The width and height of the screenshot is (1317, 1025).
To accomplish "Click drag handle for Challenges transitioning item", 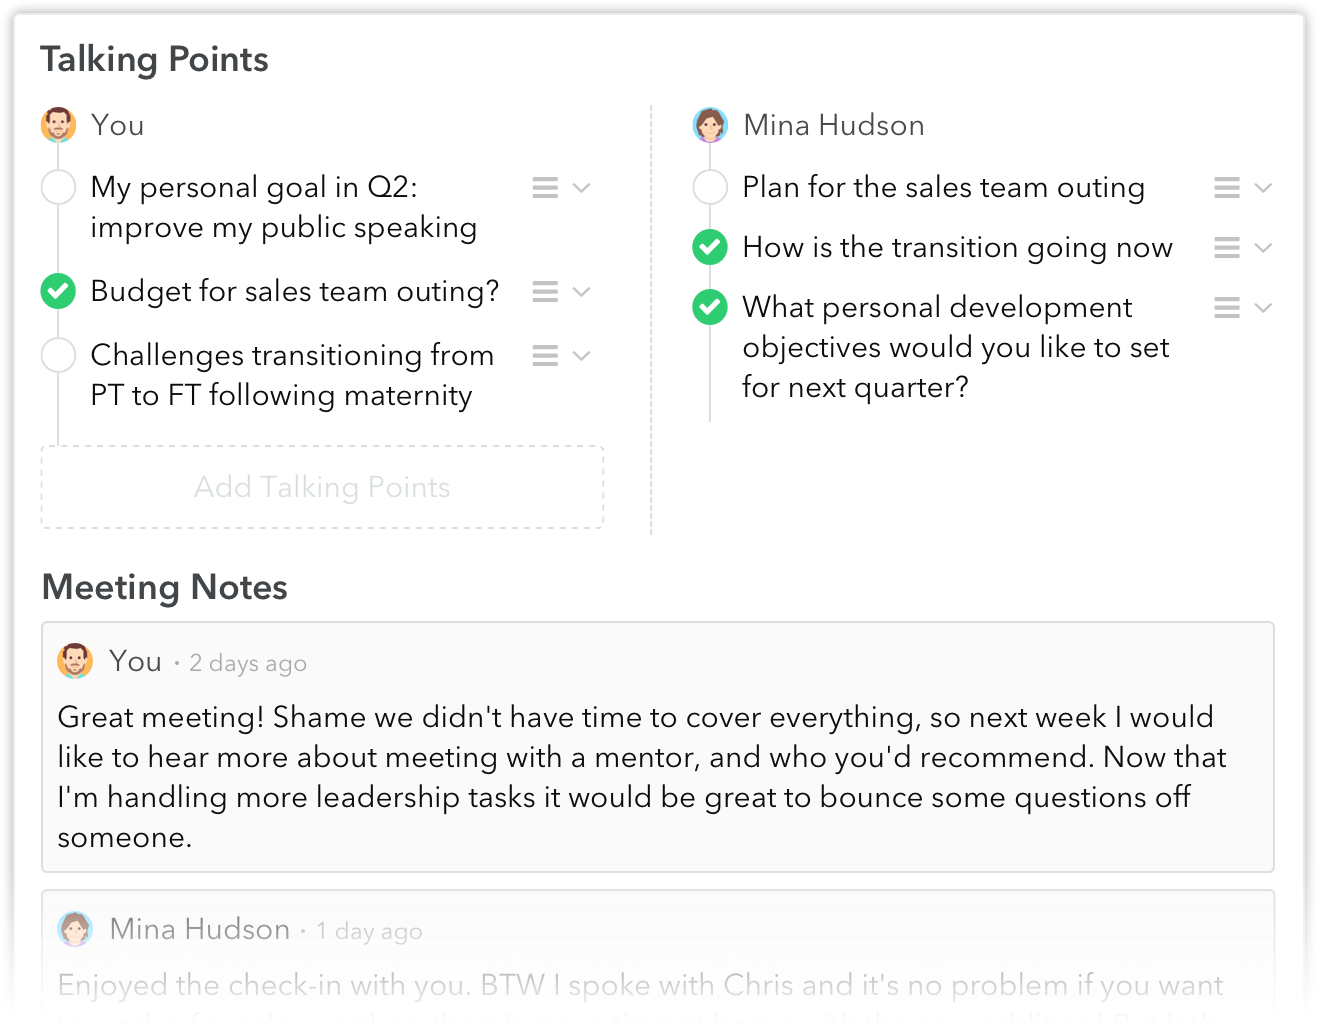I will pos(545,356).
